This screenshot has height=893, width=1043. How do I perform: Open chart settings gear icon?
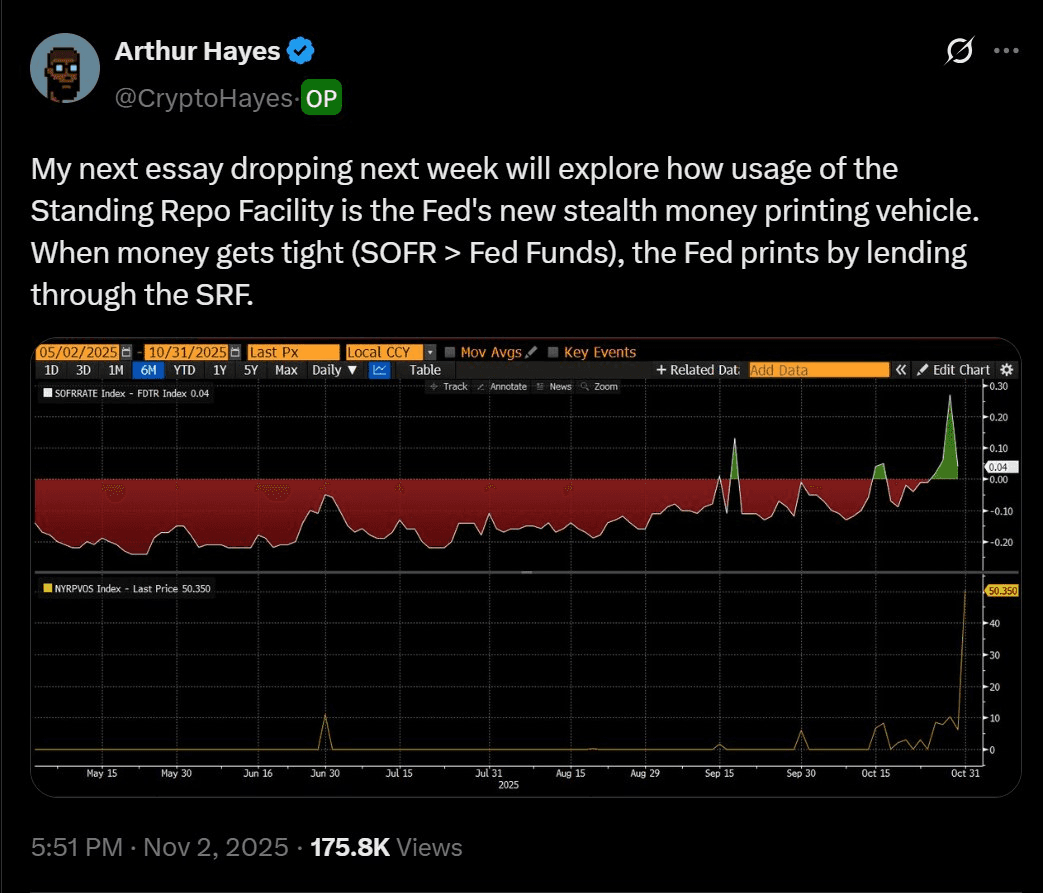[x=1006, y=370]
